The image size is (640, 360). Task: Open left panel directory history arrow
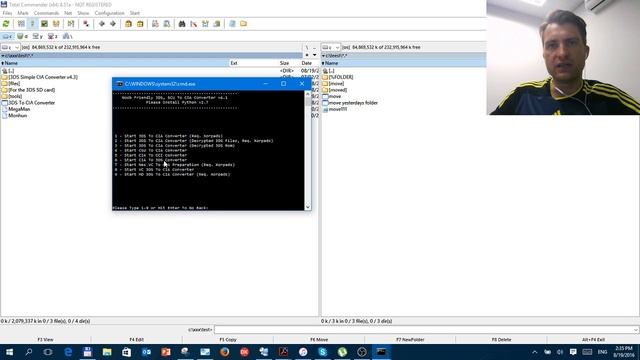click(x=314, y=55)
